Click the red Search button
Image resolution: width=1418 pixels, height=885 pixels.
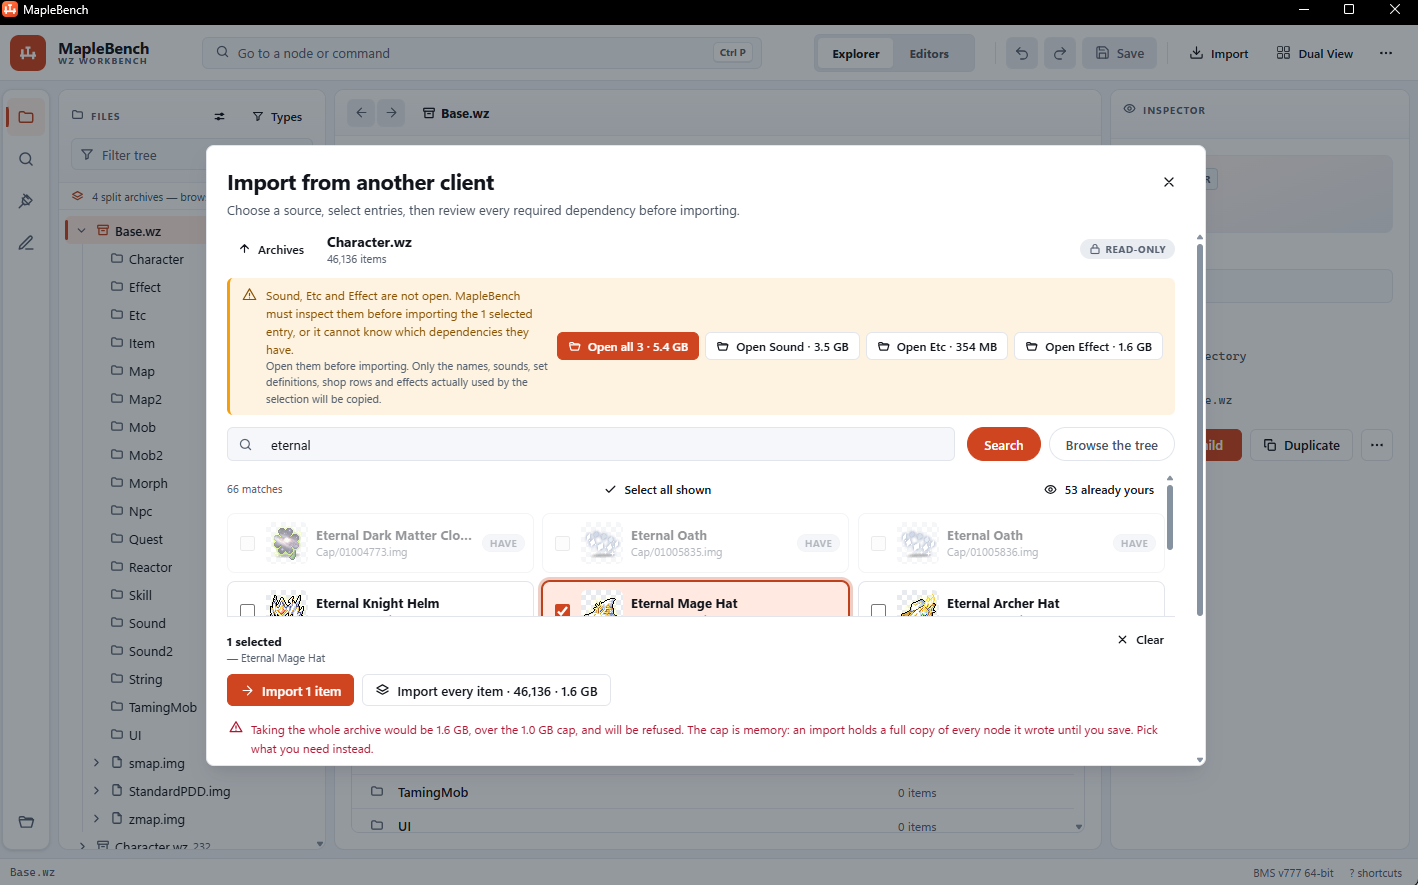[x=1003, y=445]
